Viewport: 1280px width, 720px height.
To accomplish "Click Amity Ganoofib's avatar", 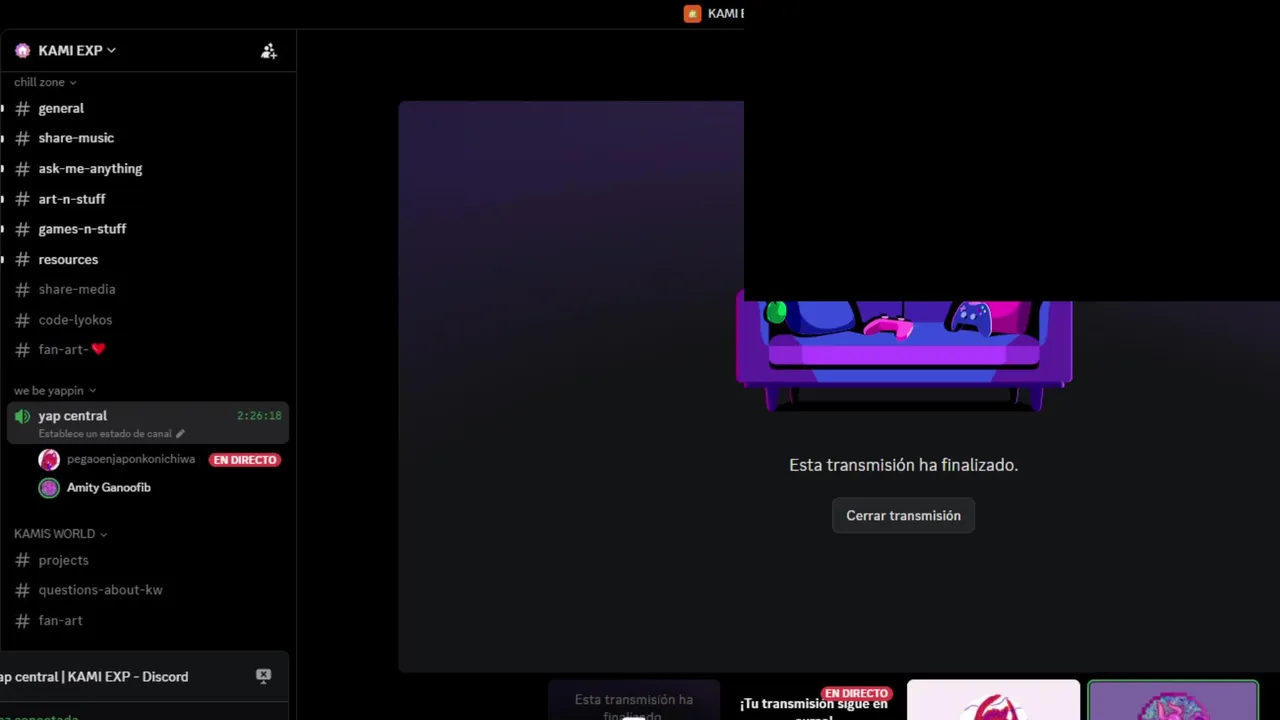I will pyautogui.click(x=49, y=488).
